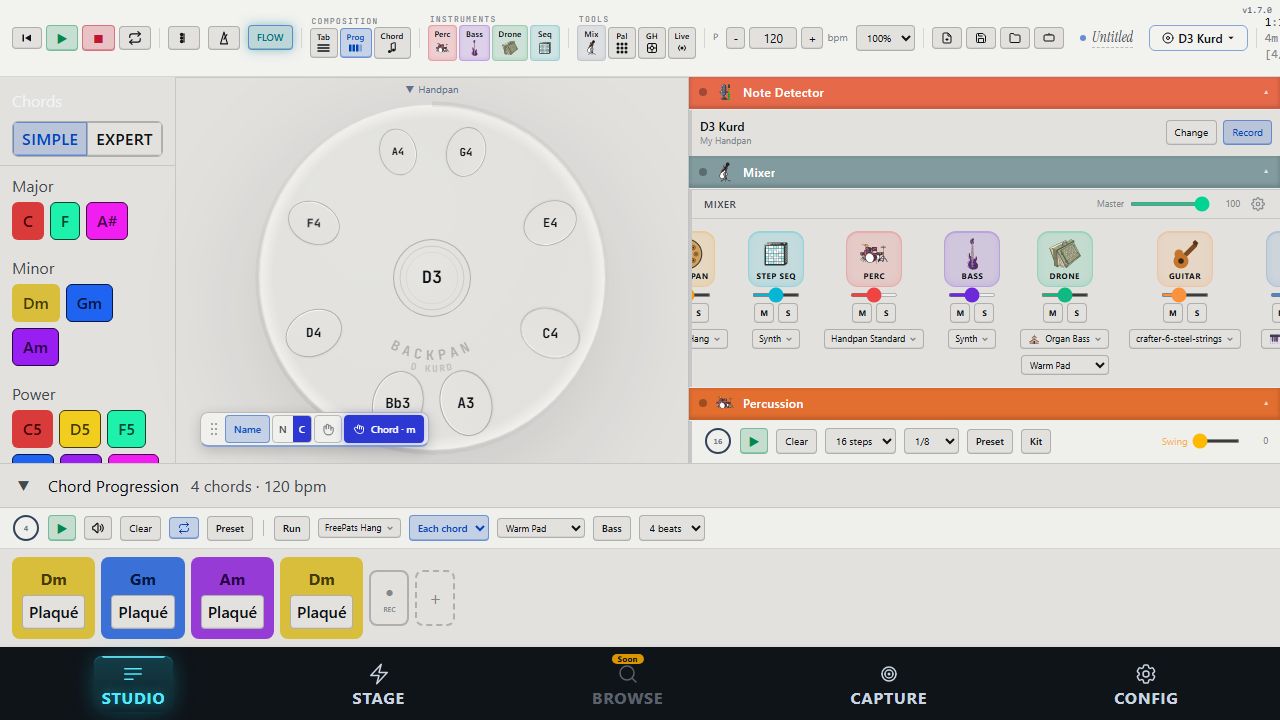Click the Record button in Note Detector
The height and width of the screenshot is (720, 1280).
pyautogui.click(x=1247, y=132)
